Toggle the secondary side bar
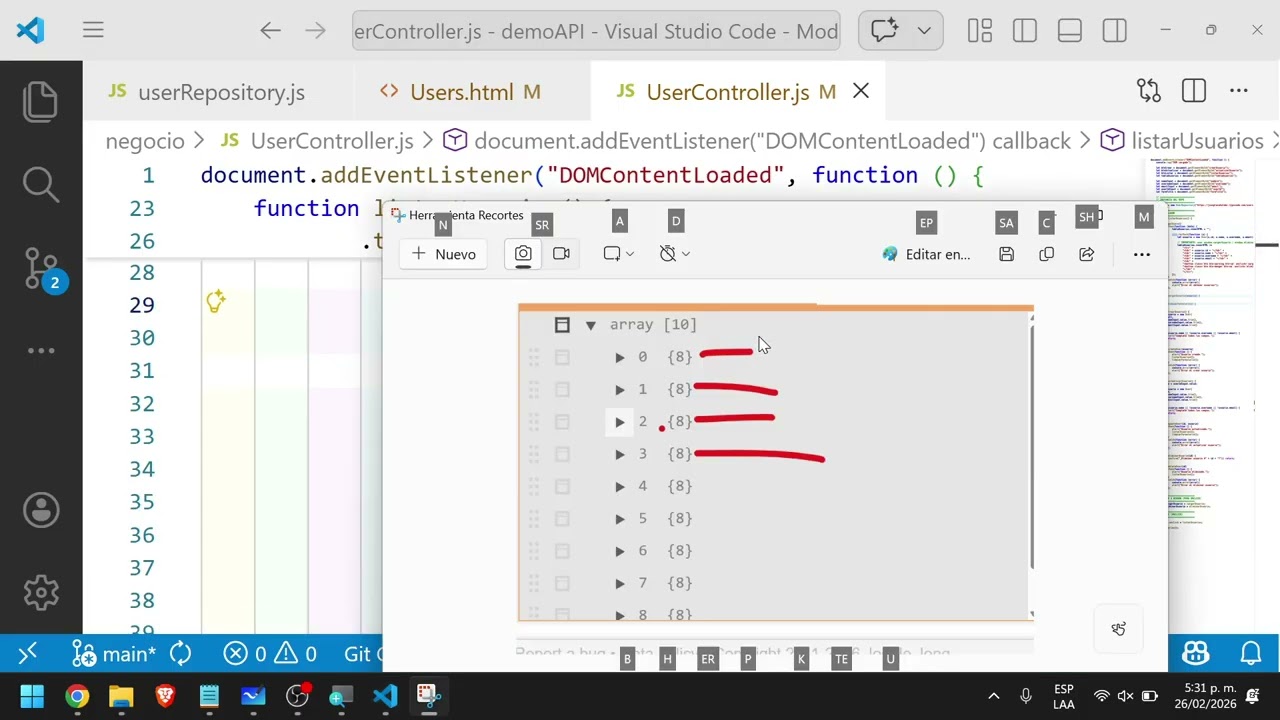This screenshot has width=1280, height=720. pyautogui.click(x=1114, y=30)
